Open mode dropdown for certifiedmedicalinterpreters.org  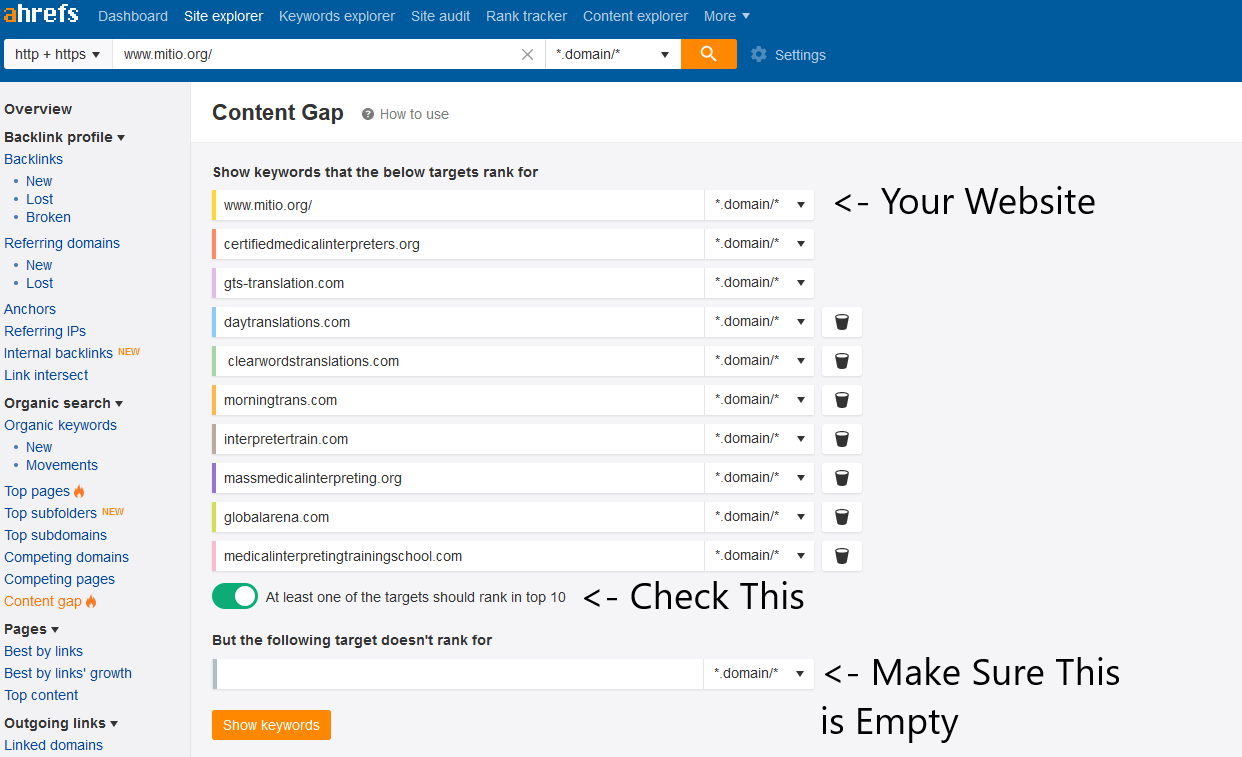pos(759,244)
